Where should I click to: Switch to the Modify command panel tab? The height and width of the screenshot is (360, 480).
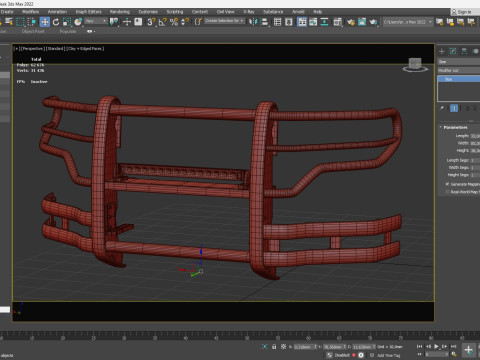[x=453, y=51]
